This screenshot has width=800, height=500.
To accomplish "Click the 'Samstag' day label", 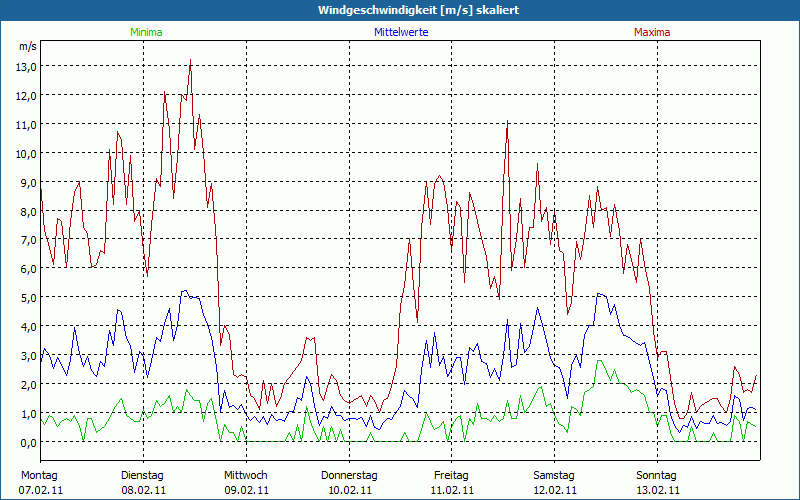I will tap(554, 475).
